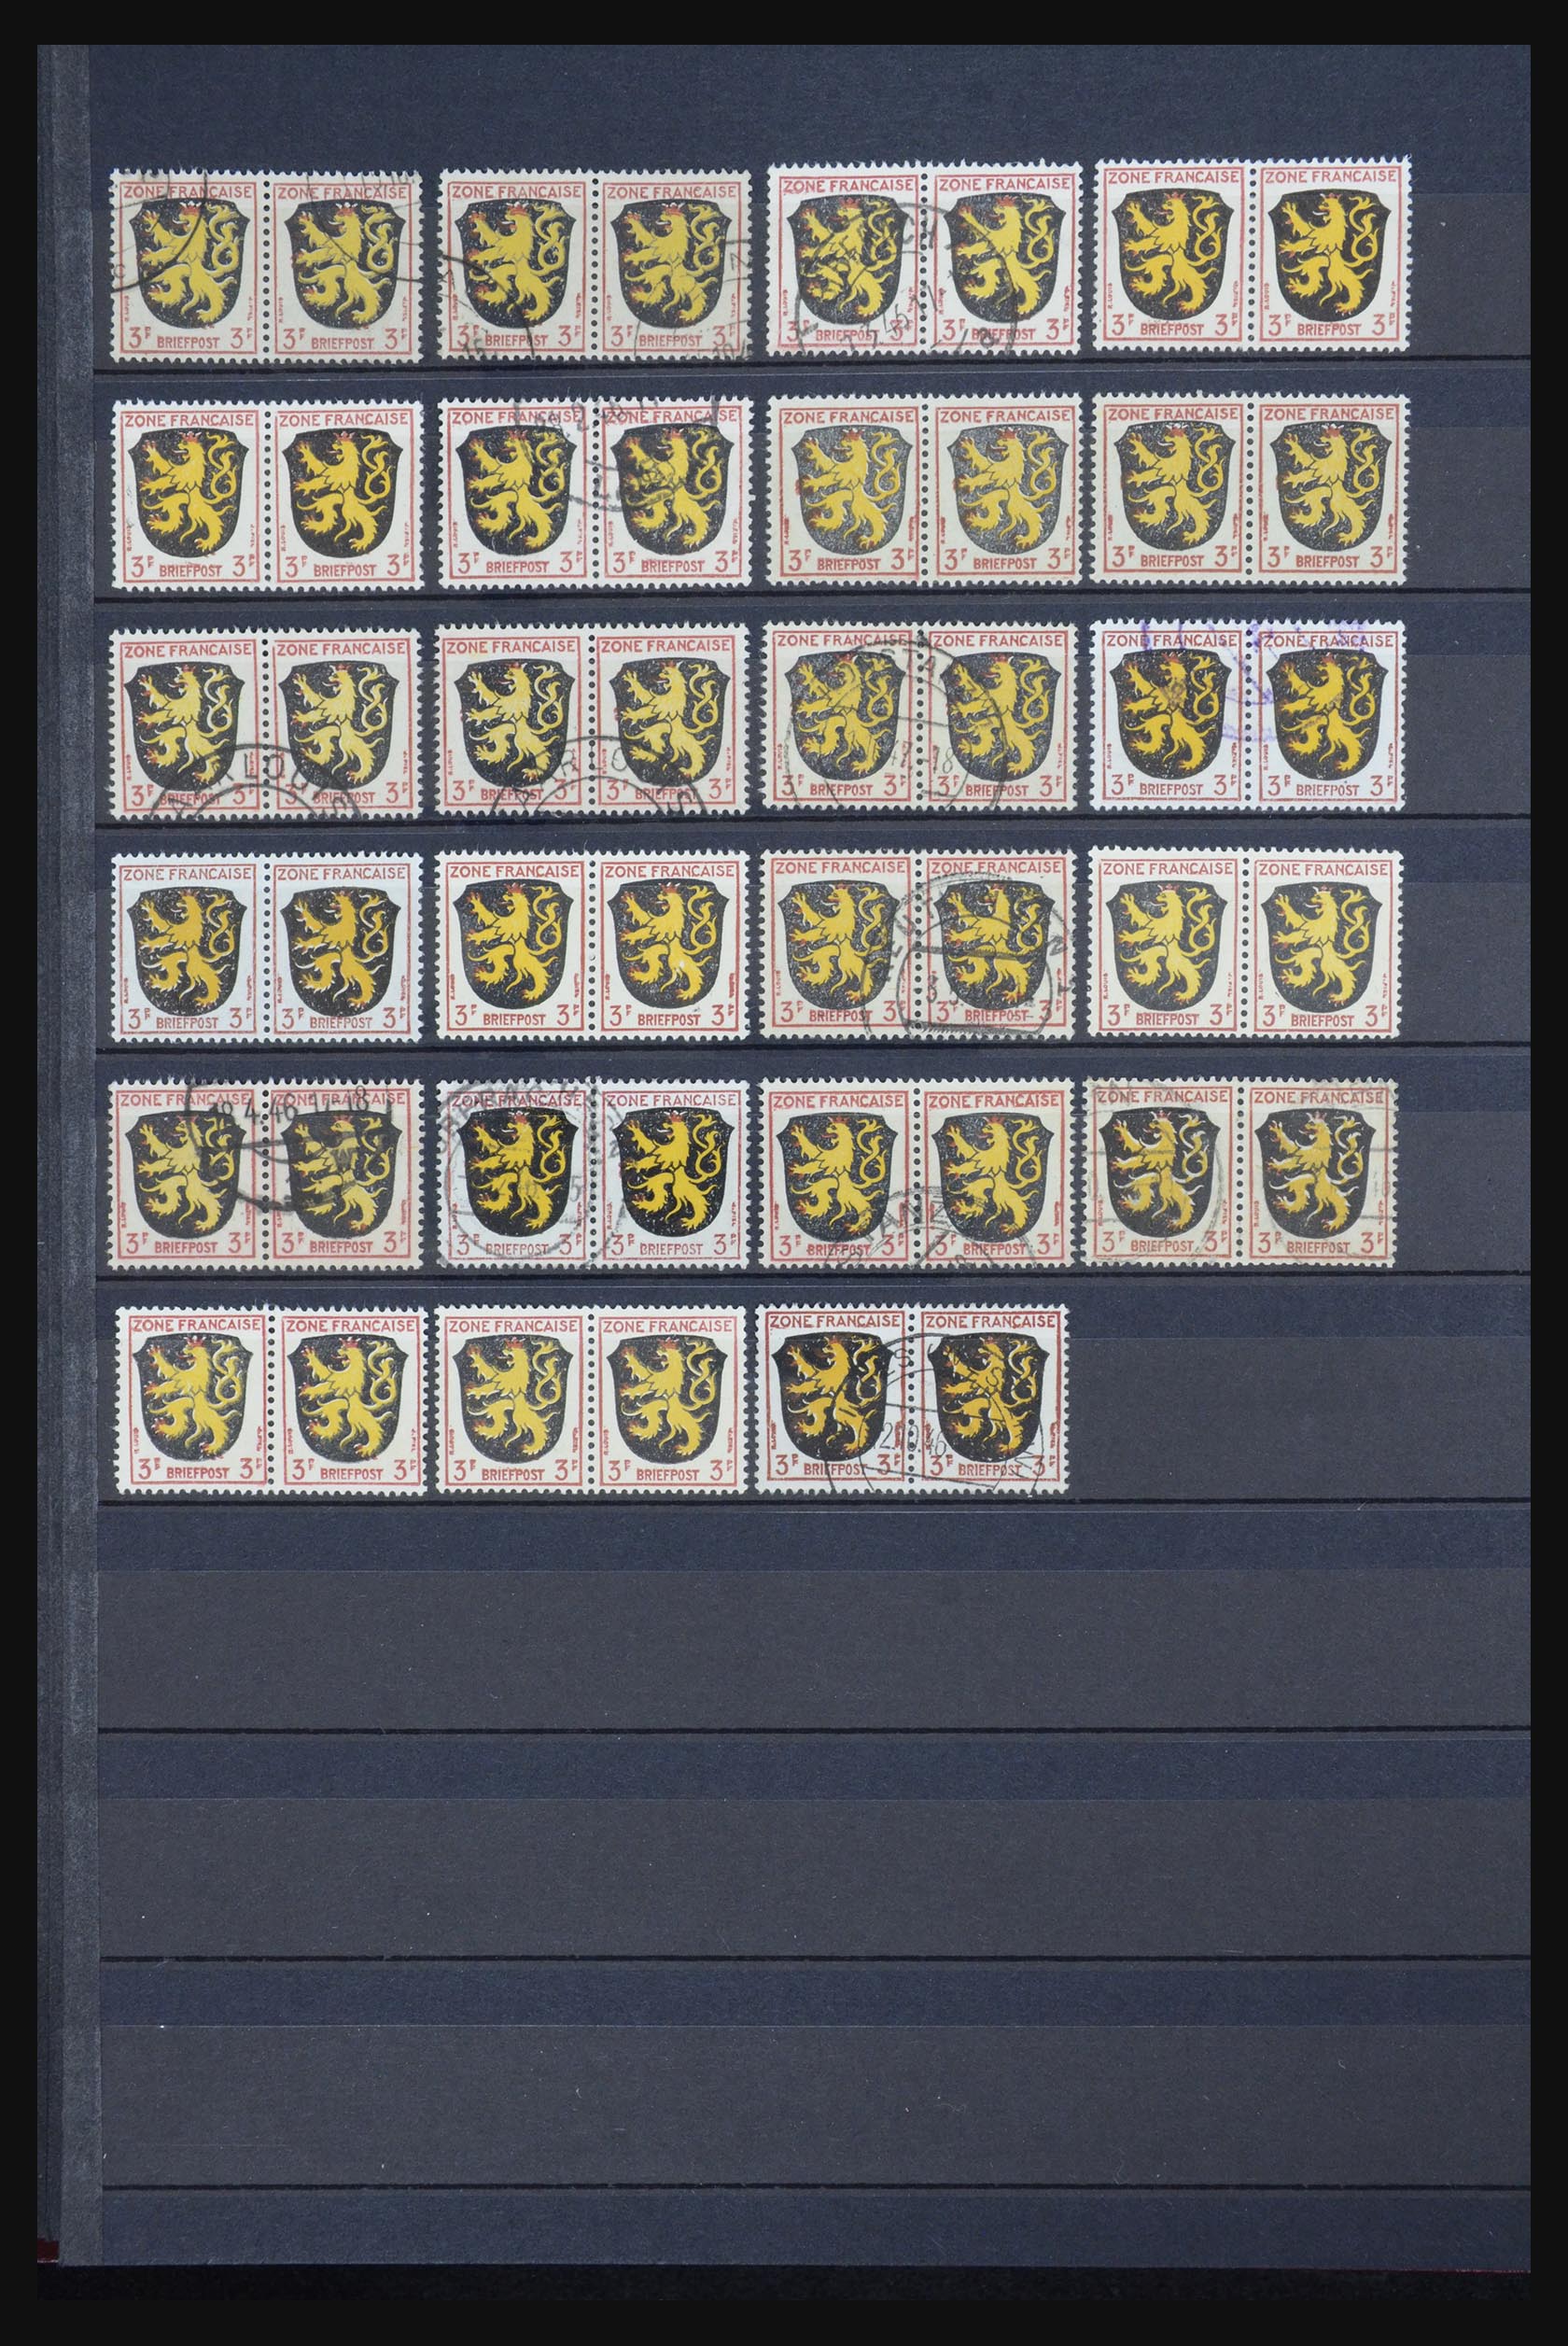Click the pair postmarked with 4.46 date

[264, 1176]
